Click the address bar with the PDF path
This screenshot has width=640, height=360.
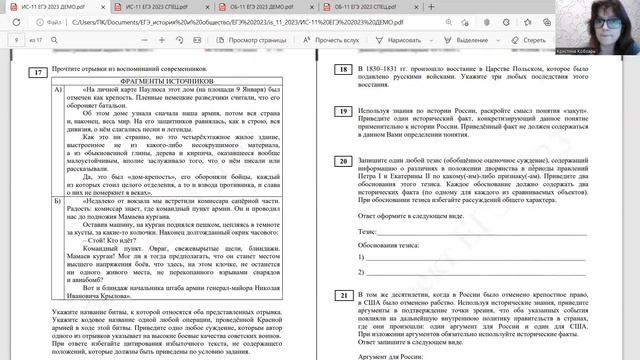pos(237,22)
